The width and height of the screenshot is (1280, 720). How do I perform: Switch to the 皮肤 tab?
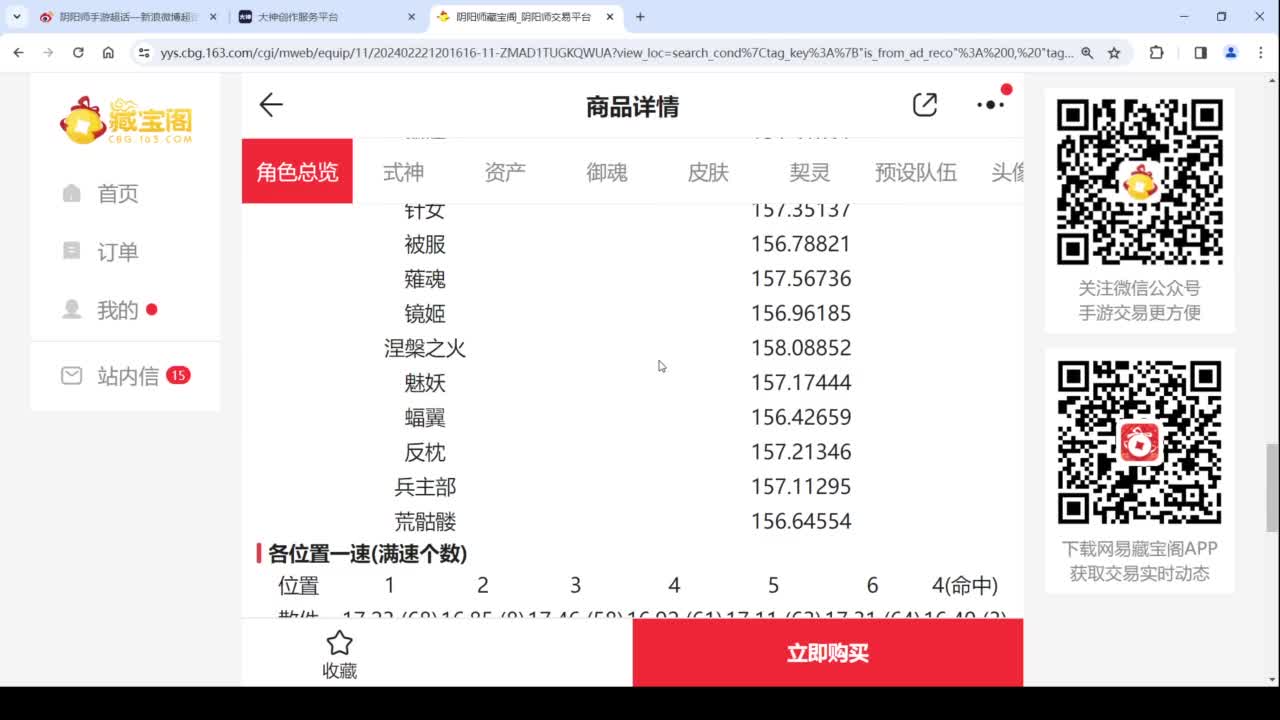707,172
